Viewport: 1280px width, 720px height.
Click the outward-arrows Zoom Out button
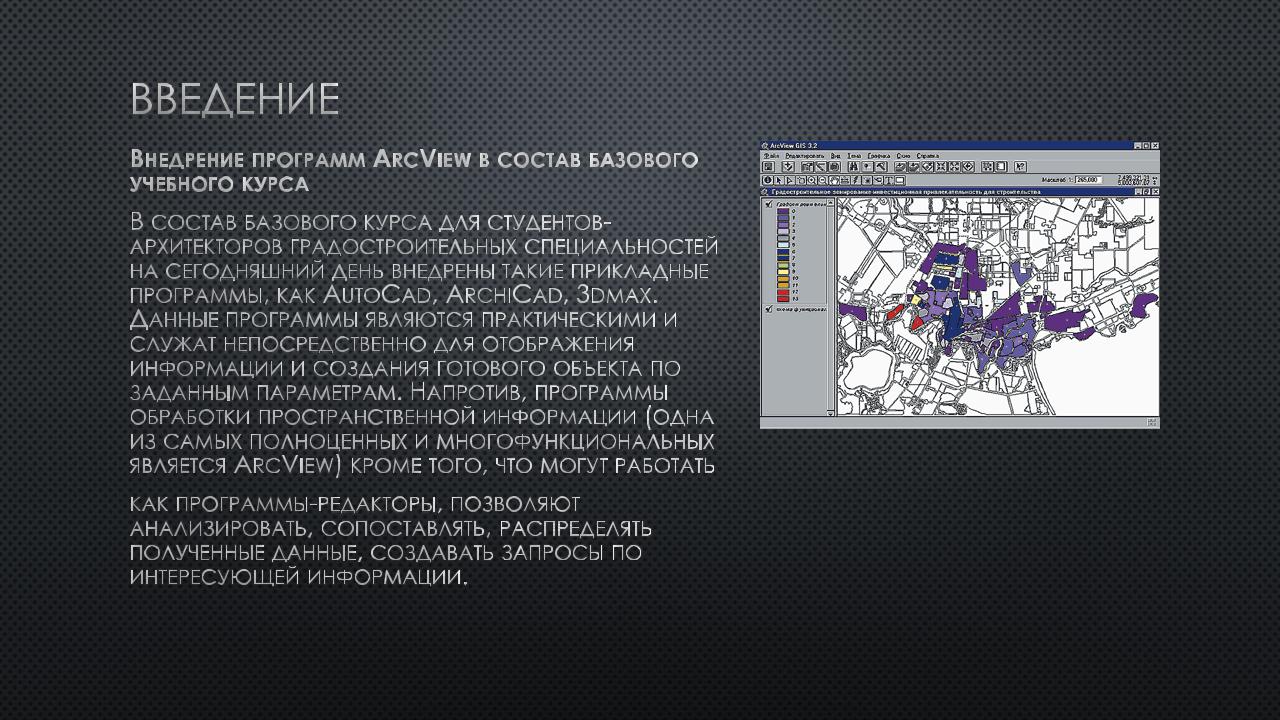[x=954, y=166]
